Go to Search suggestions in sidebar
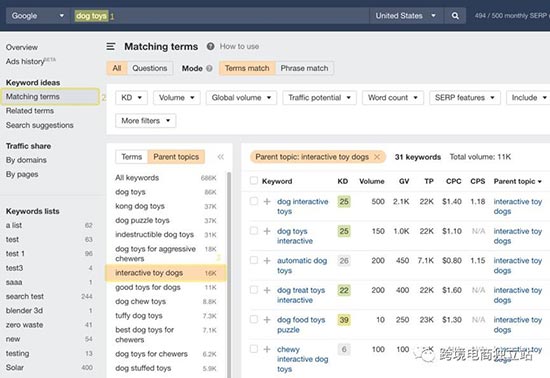The height and width of the screenshot is (378, 550). 40,125
